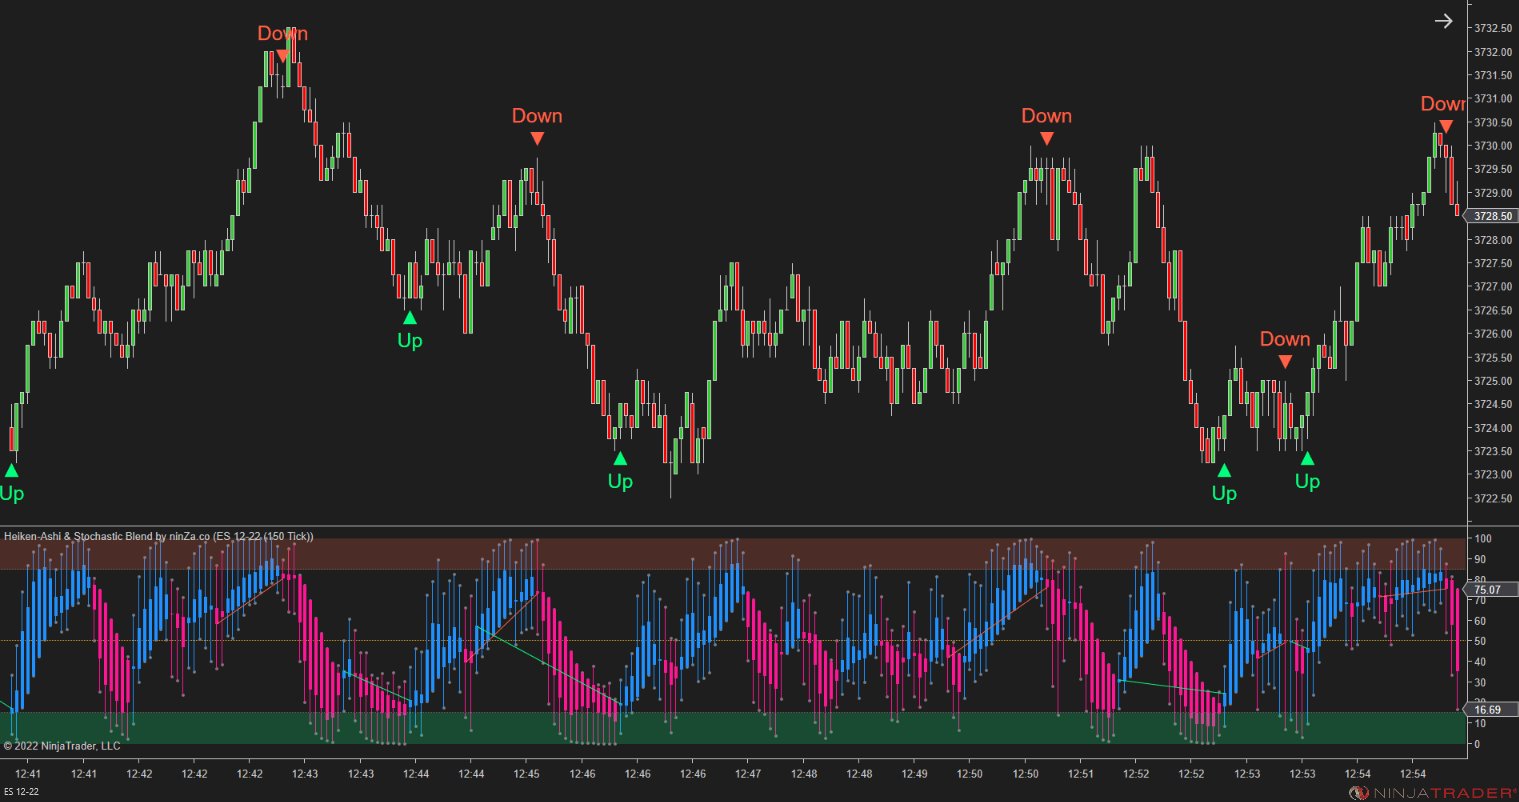Click the ES 12-22 instrument label at bottom

point(21,792)
